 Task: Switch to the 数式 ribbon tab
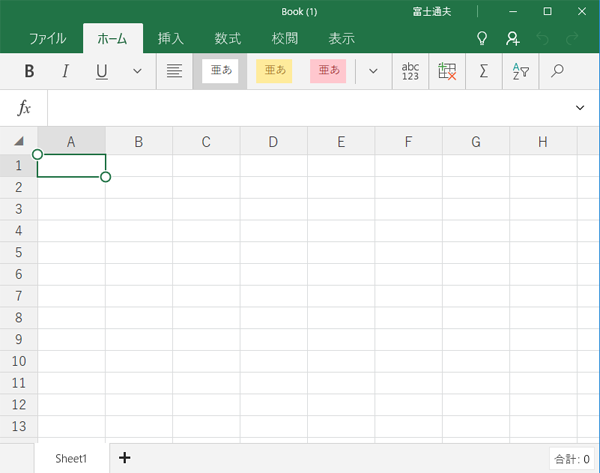[x=227, y=38]
